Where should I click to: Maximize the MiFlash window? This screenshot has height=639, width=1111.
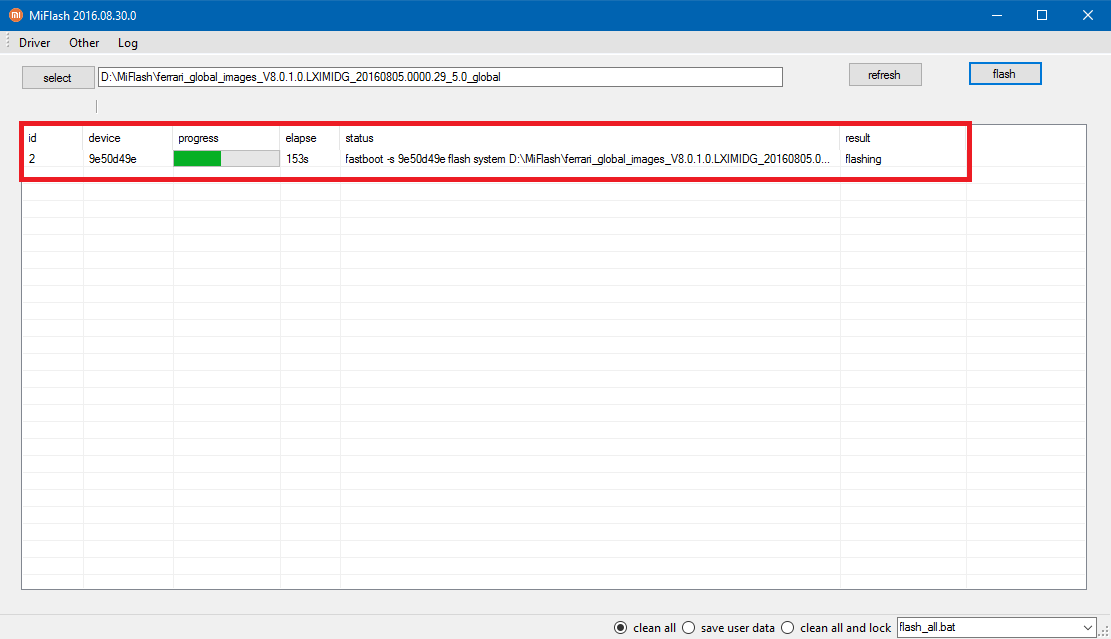(1042, 15)
